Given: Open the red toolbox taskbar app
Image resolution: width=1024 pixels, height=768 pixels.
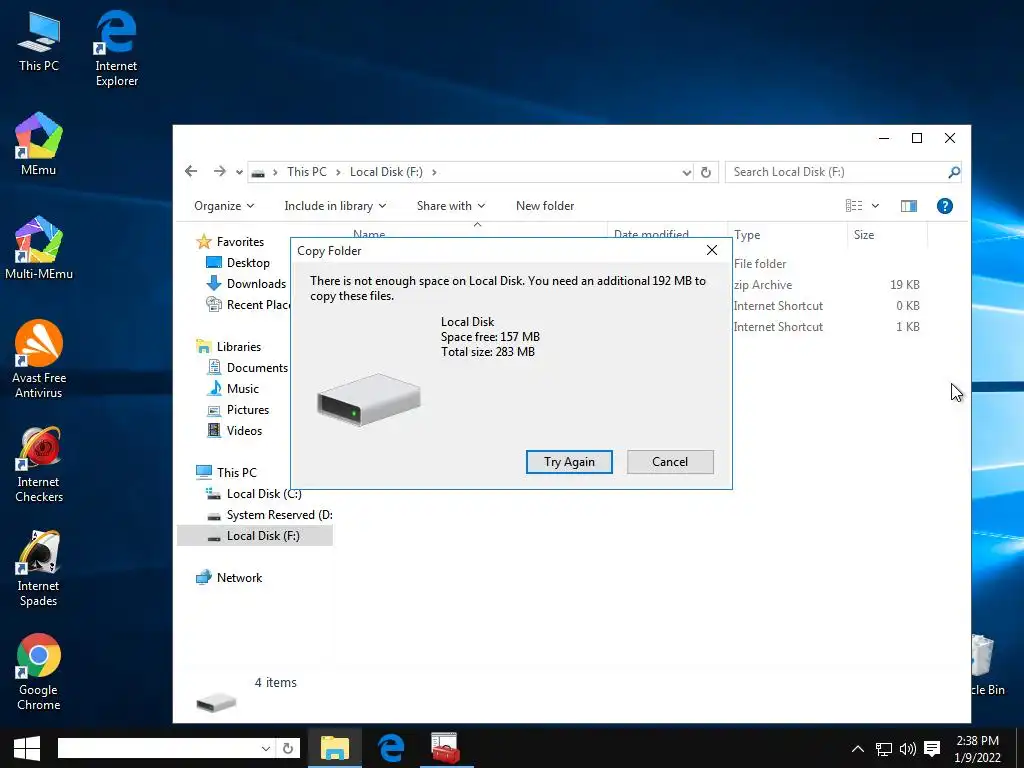Looking at the screenshot, I should click(x=446, y=748).
